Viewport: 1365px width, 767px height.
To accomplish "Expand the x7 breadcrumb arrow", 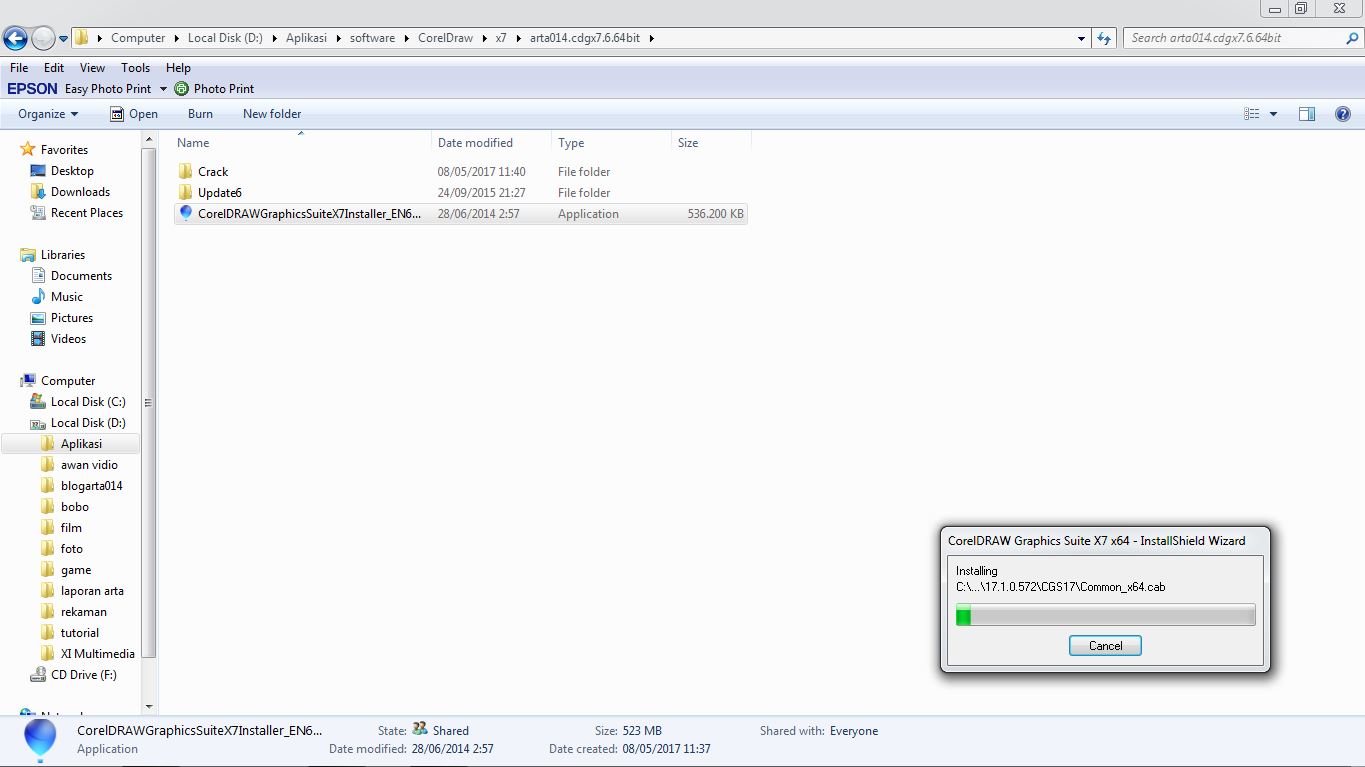I will click(x=520, y=38).
